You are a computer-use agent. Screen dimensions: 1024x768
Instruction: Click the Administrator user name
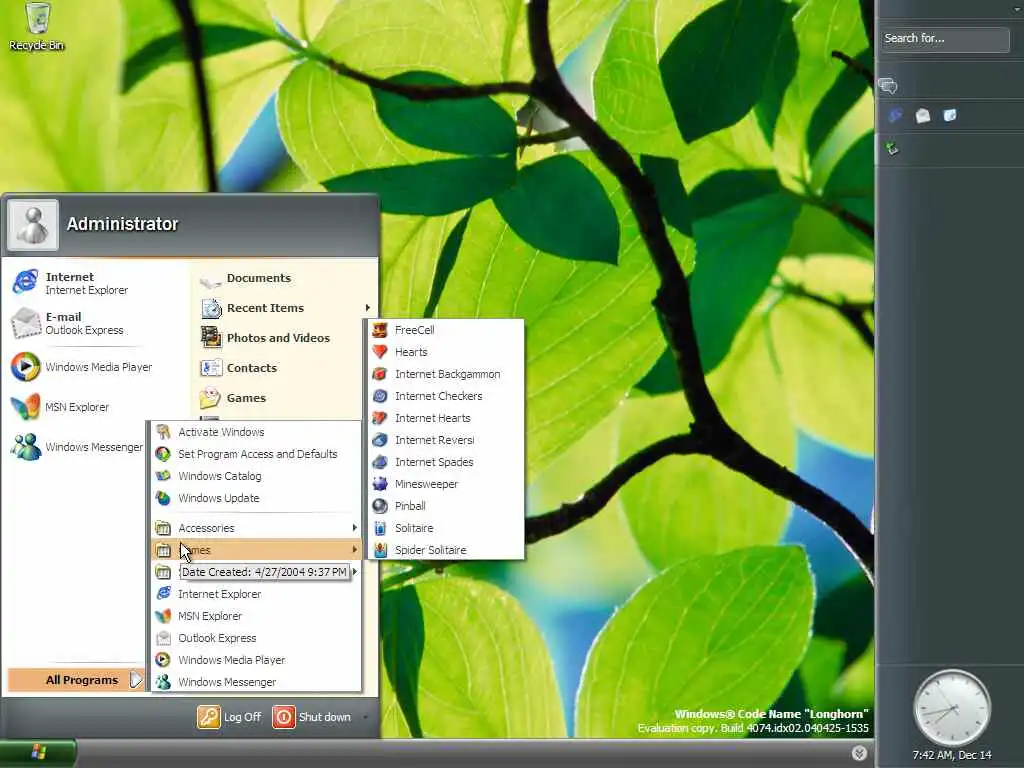(x=122, y=224)
